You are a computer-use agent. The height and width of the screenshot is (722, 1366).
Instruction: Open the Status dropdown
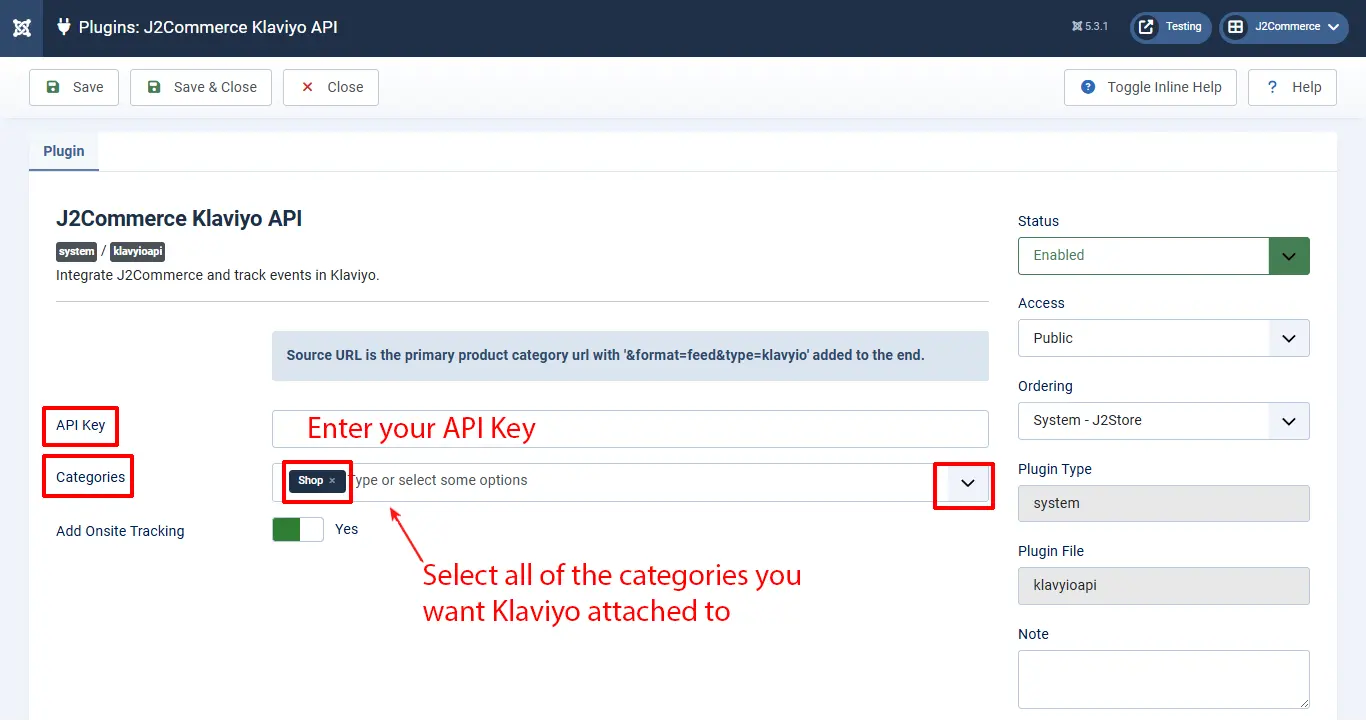tap(1164, 255)
